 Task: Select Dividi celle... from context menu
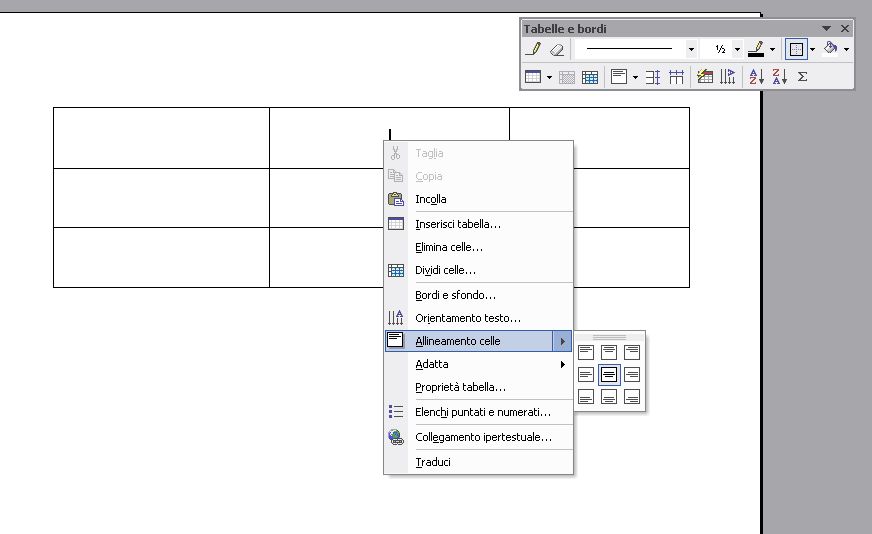478,270
